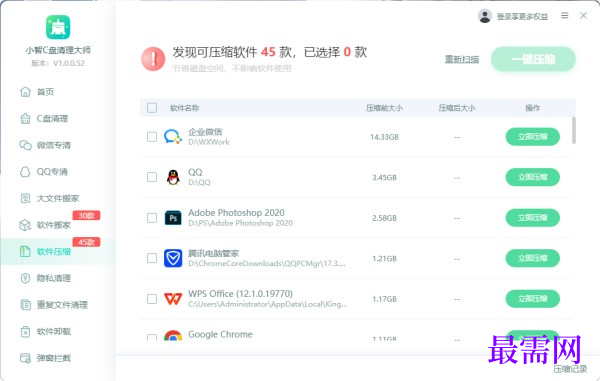Click the 1.17GB size value
Image resolution: width=600 pixels, height=381 pixels.
click(385, 299)
